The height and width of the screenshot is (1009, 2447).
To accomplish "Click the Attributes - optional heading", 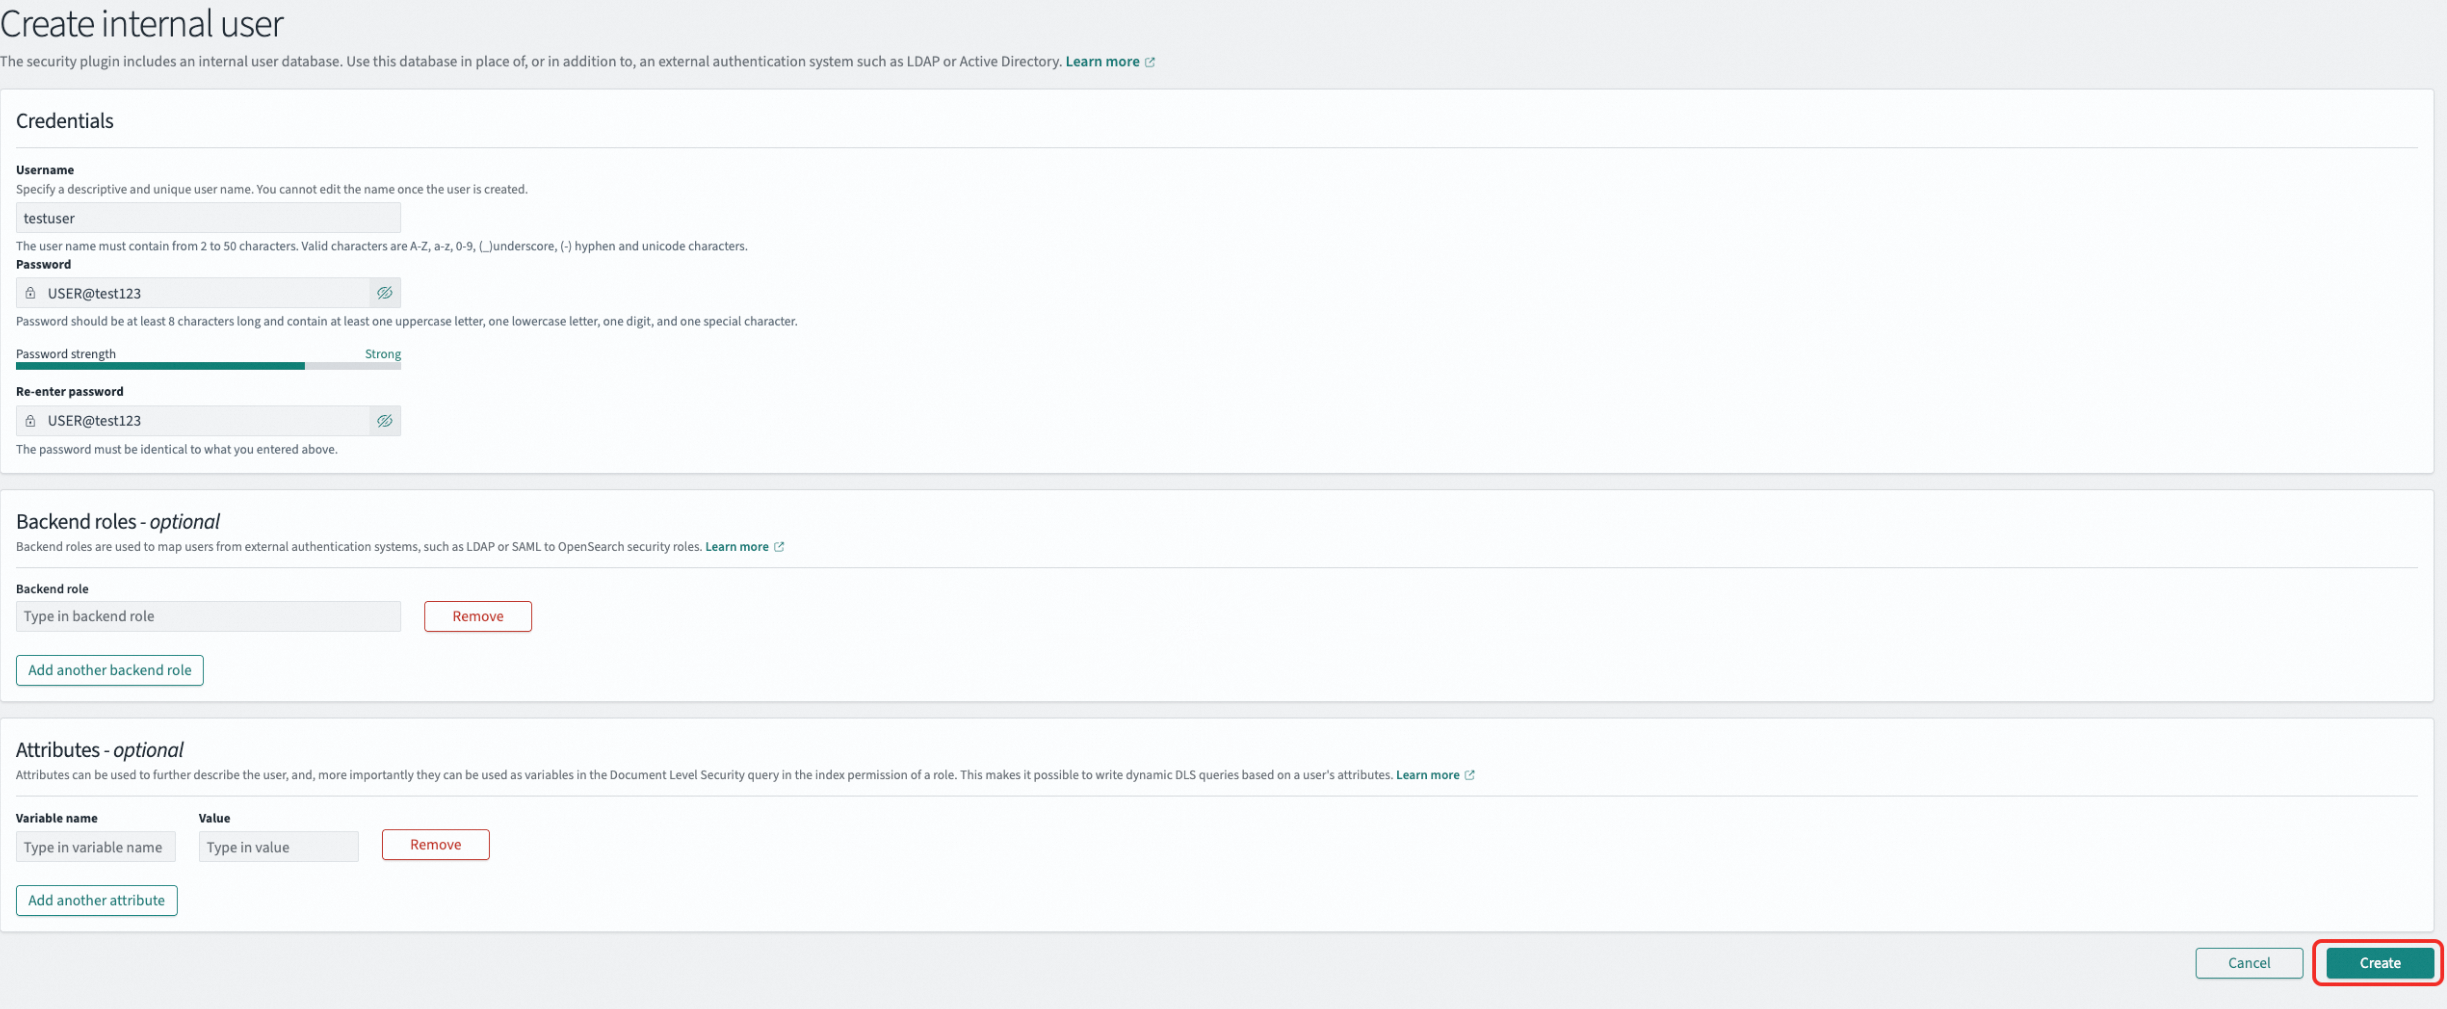I will 100,750.
